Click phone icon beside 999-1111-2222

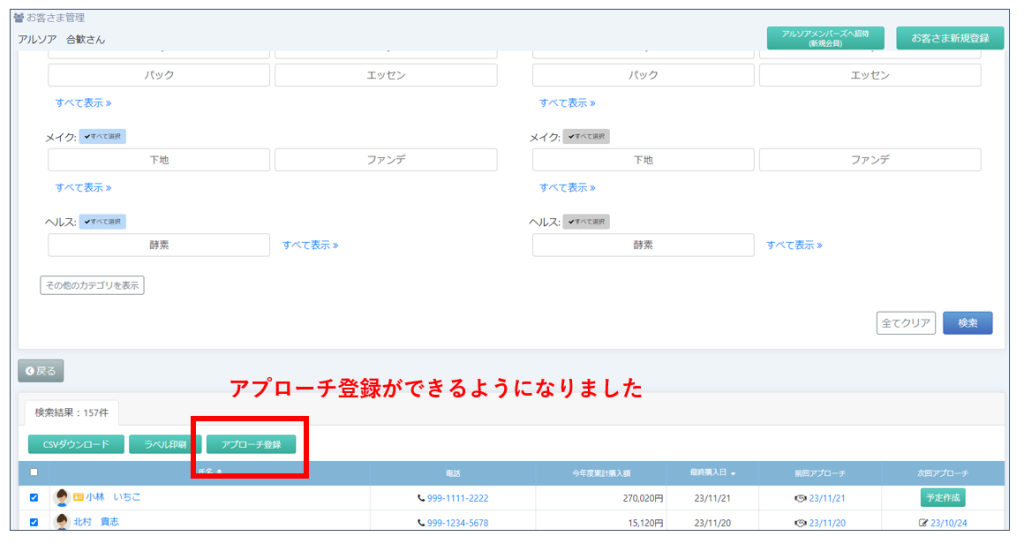(x=421, y=498)
